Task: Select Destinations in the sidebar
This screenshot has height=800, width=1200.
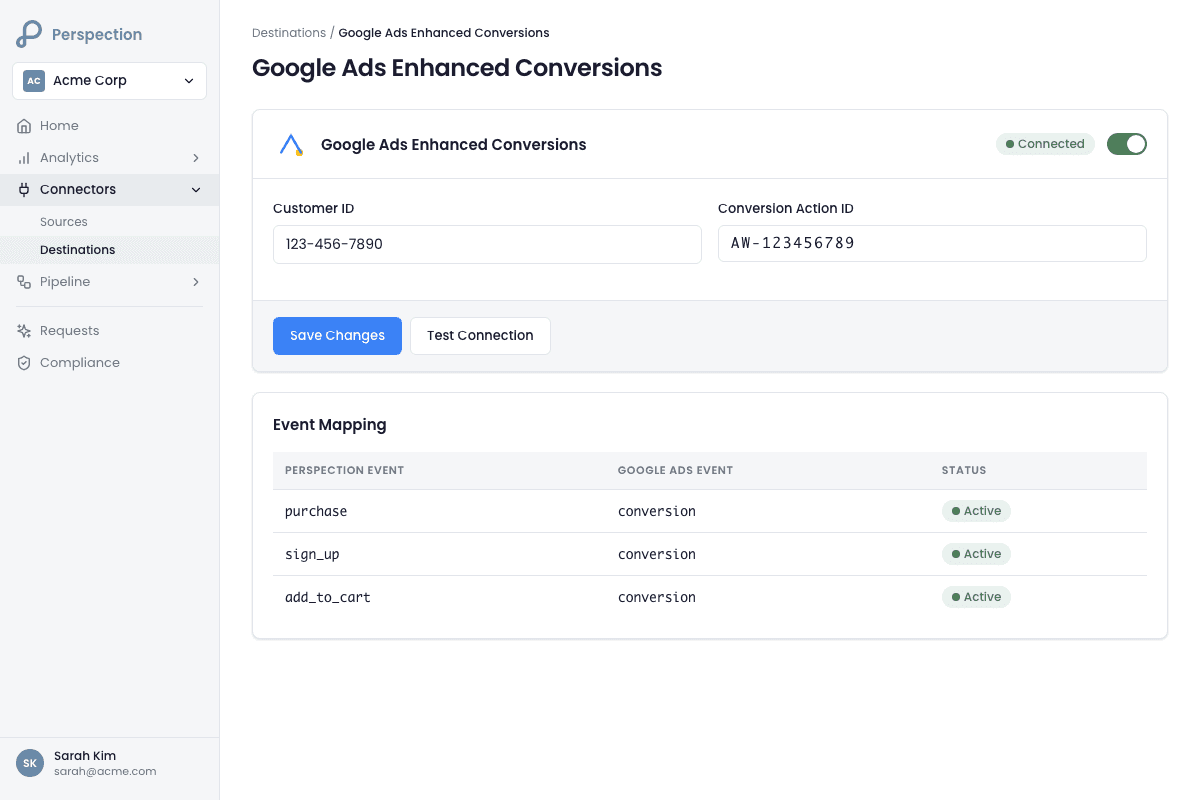Action: pyautogui.click(x=77, y=250)
